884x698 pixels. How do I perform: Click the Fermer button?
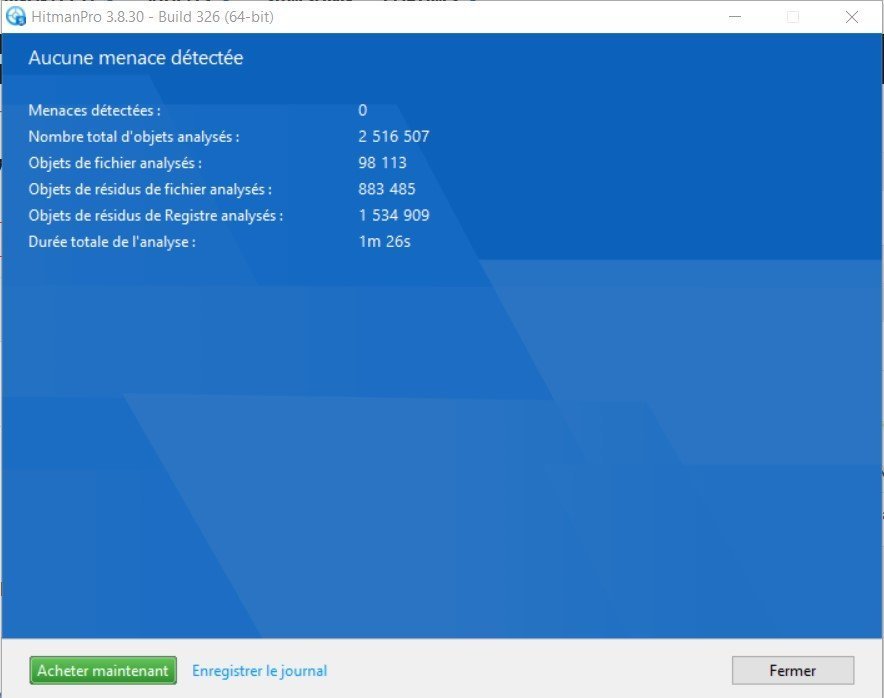point(793,670)
